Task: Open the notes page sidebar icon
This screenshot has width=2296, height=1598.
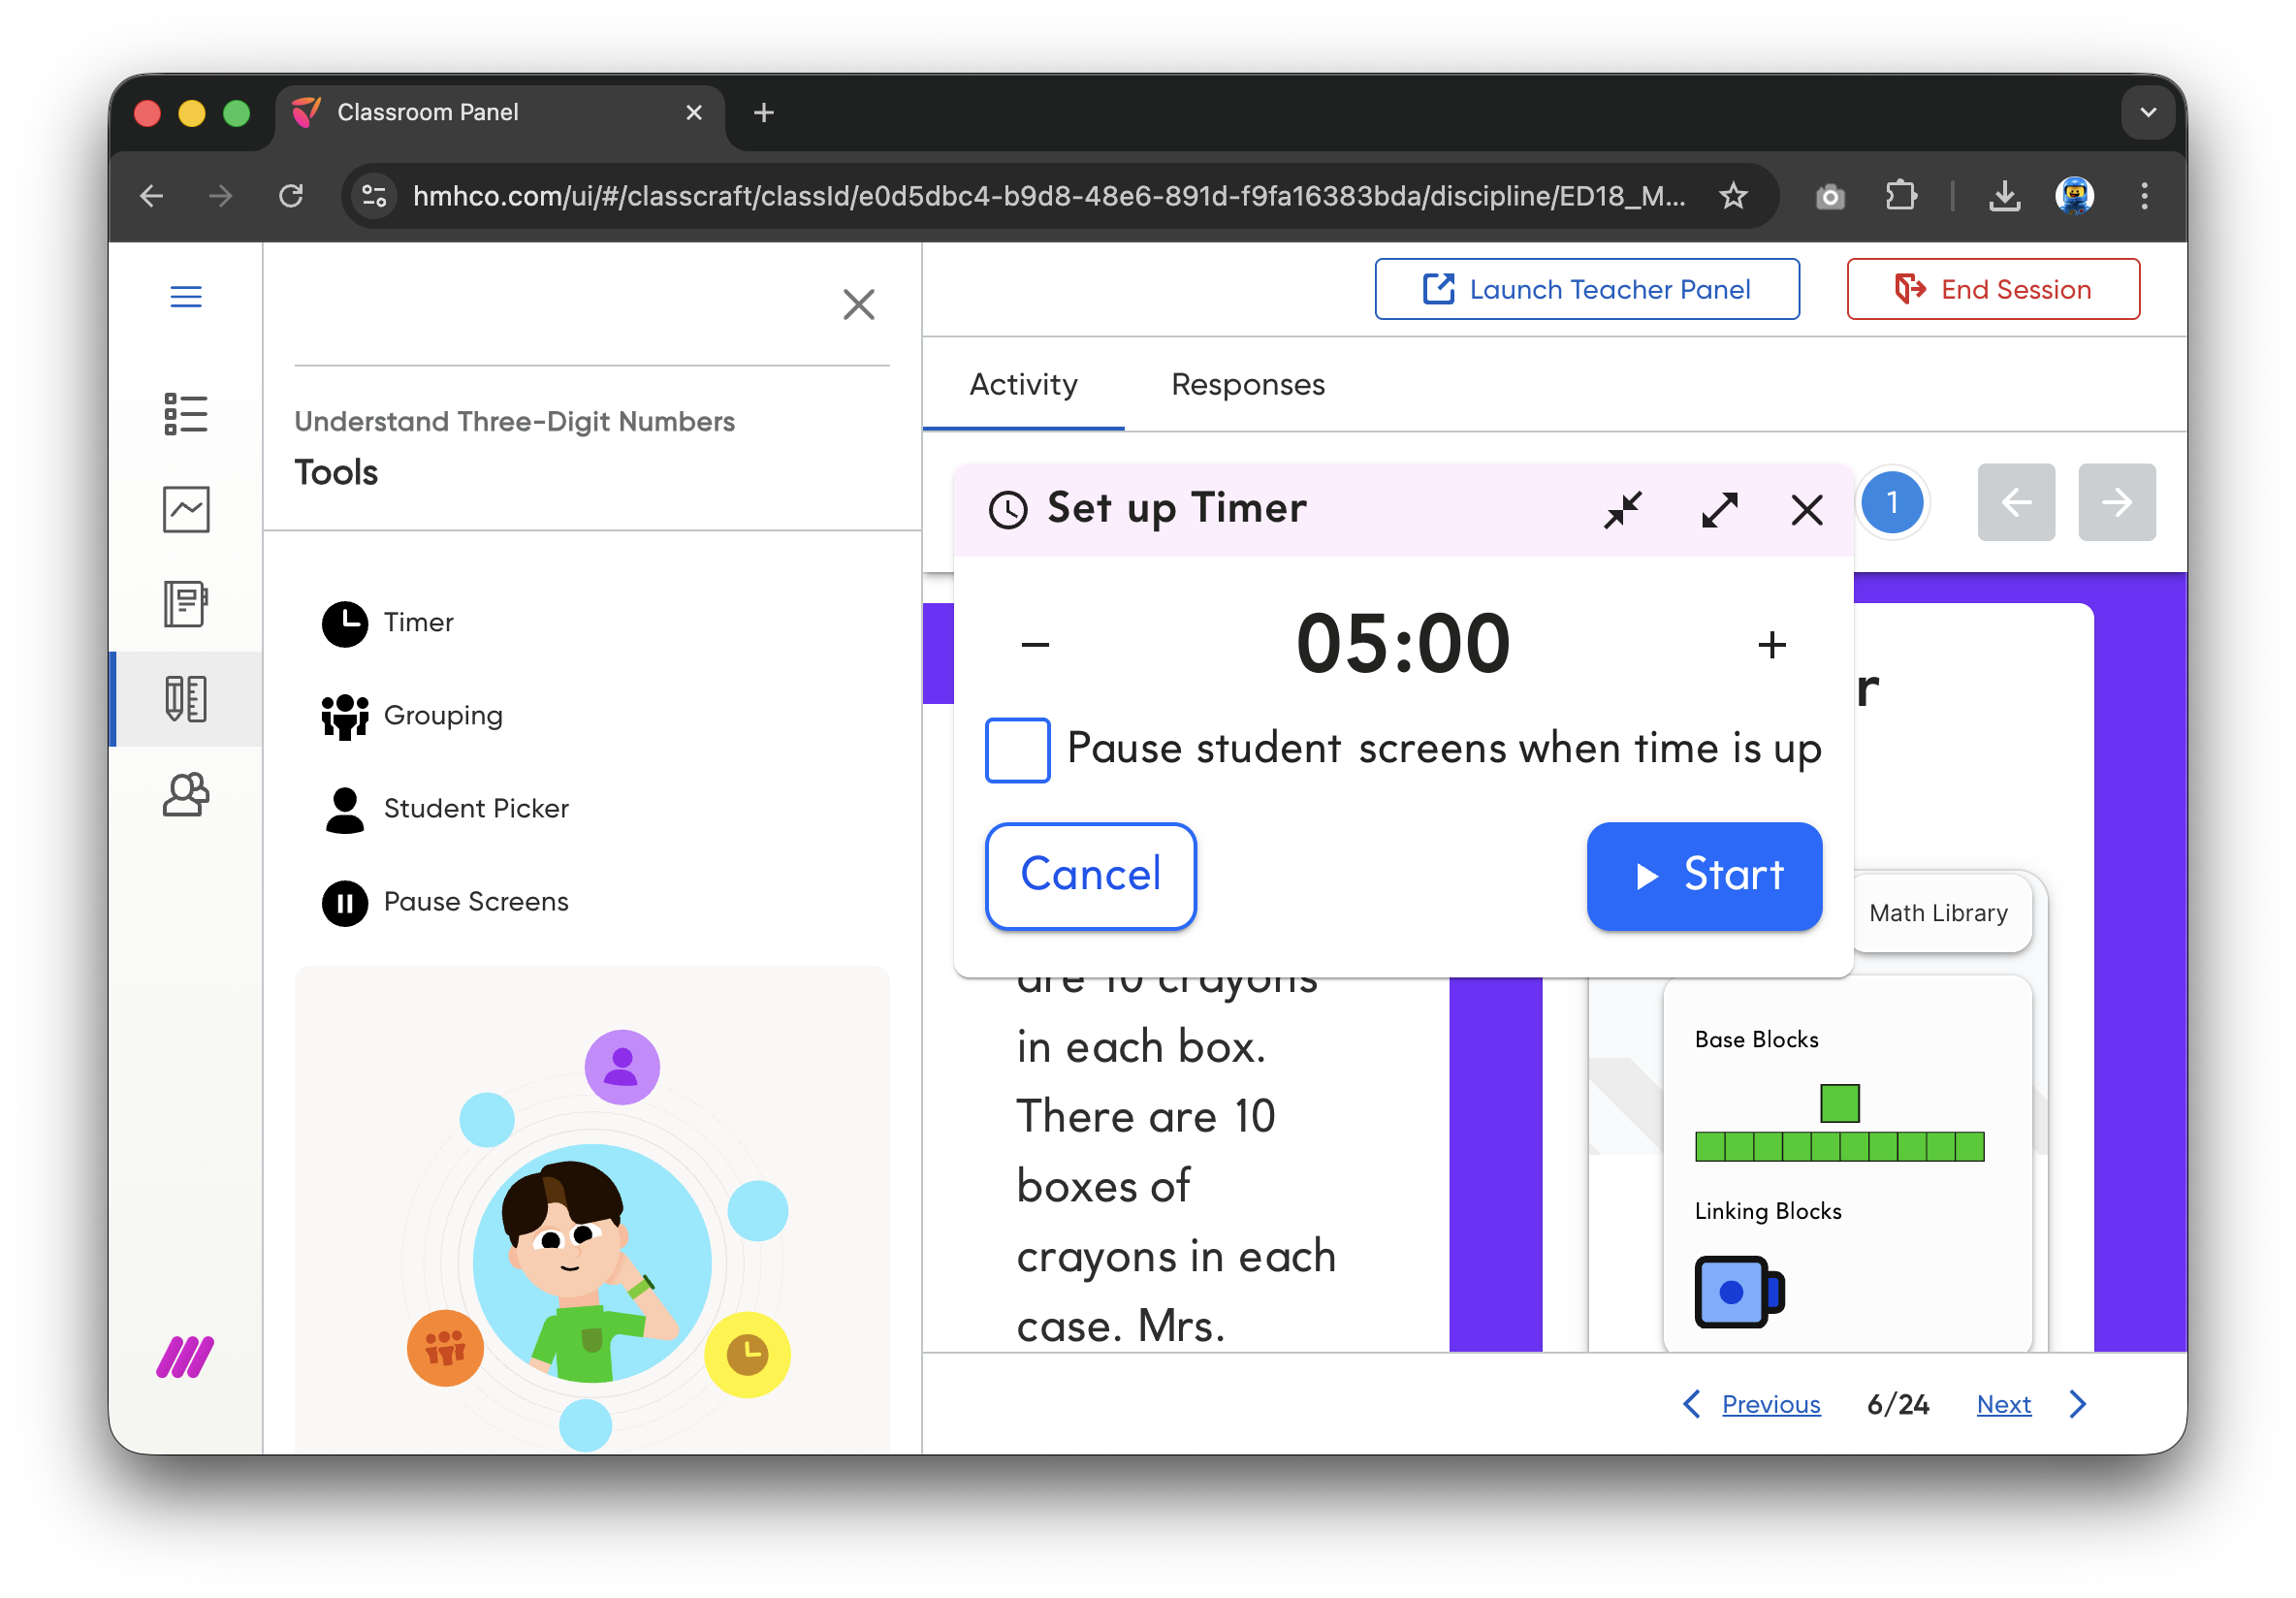Action: pyautogui.click(x=186, y=604)
